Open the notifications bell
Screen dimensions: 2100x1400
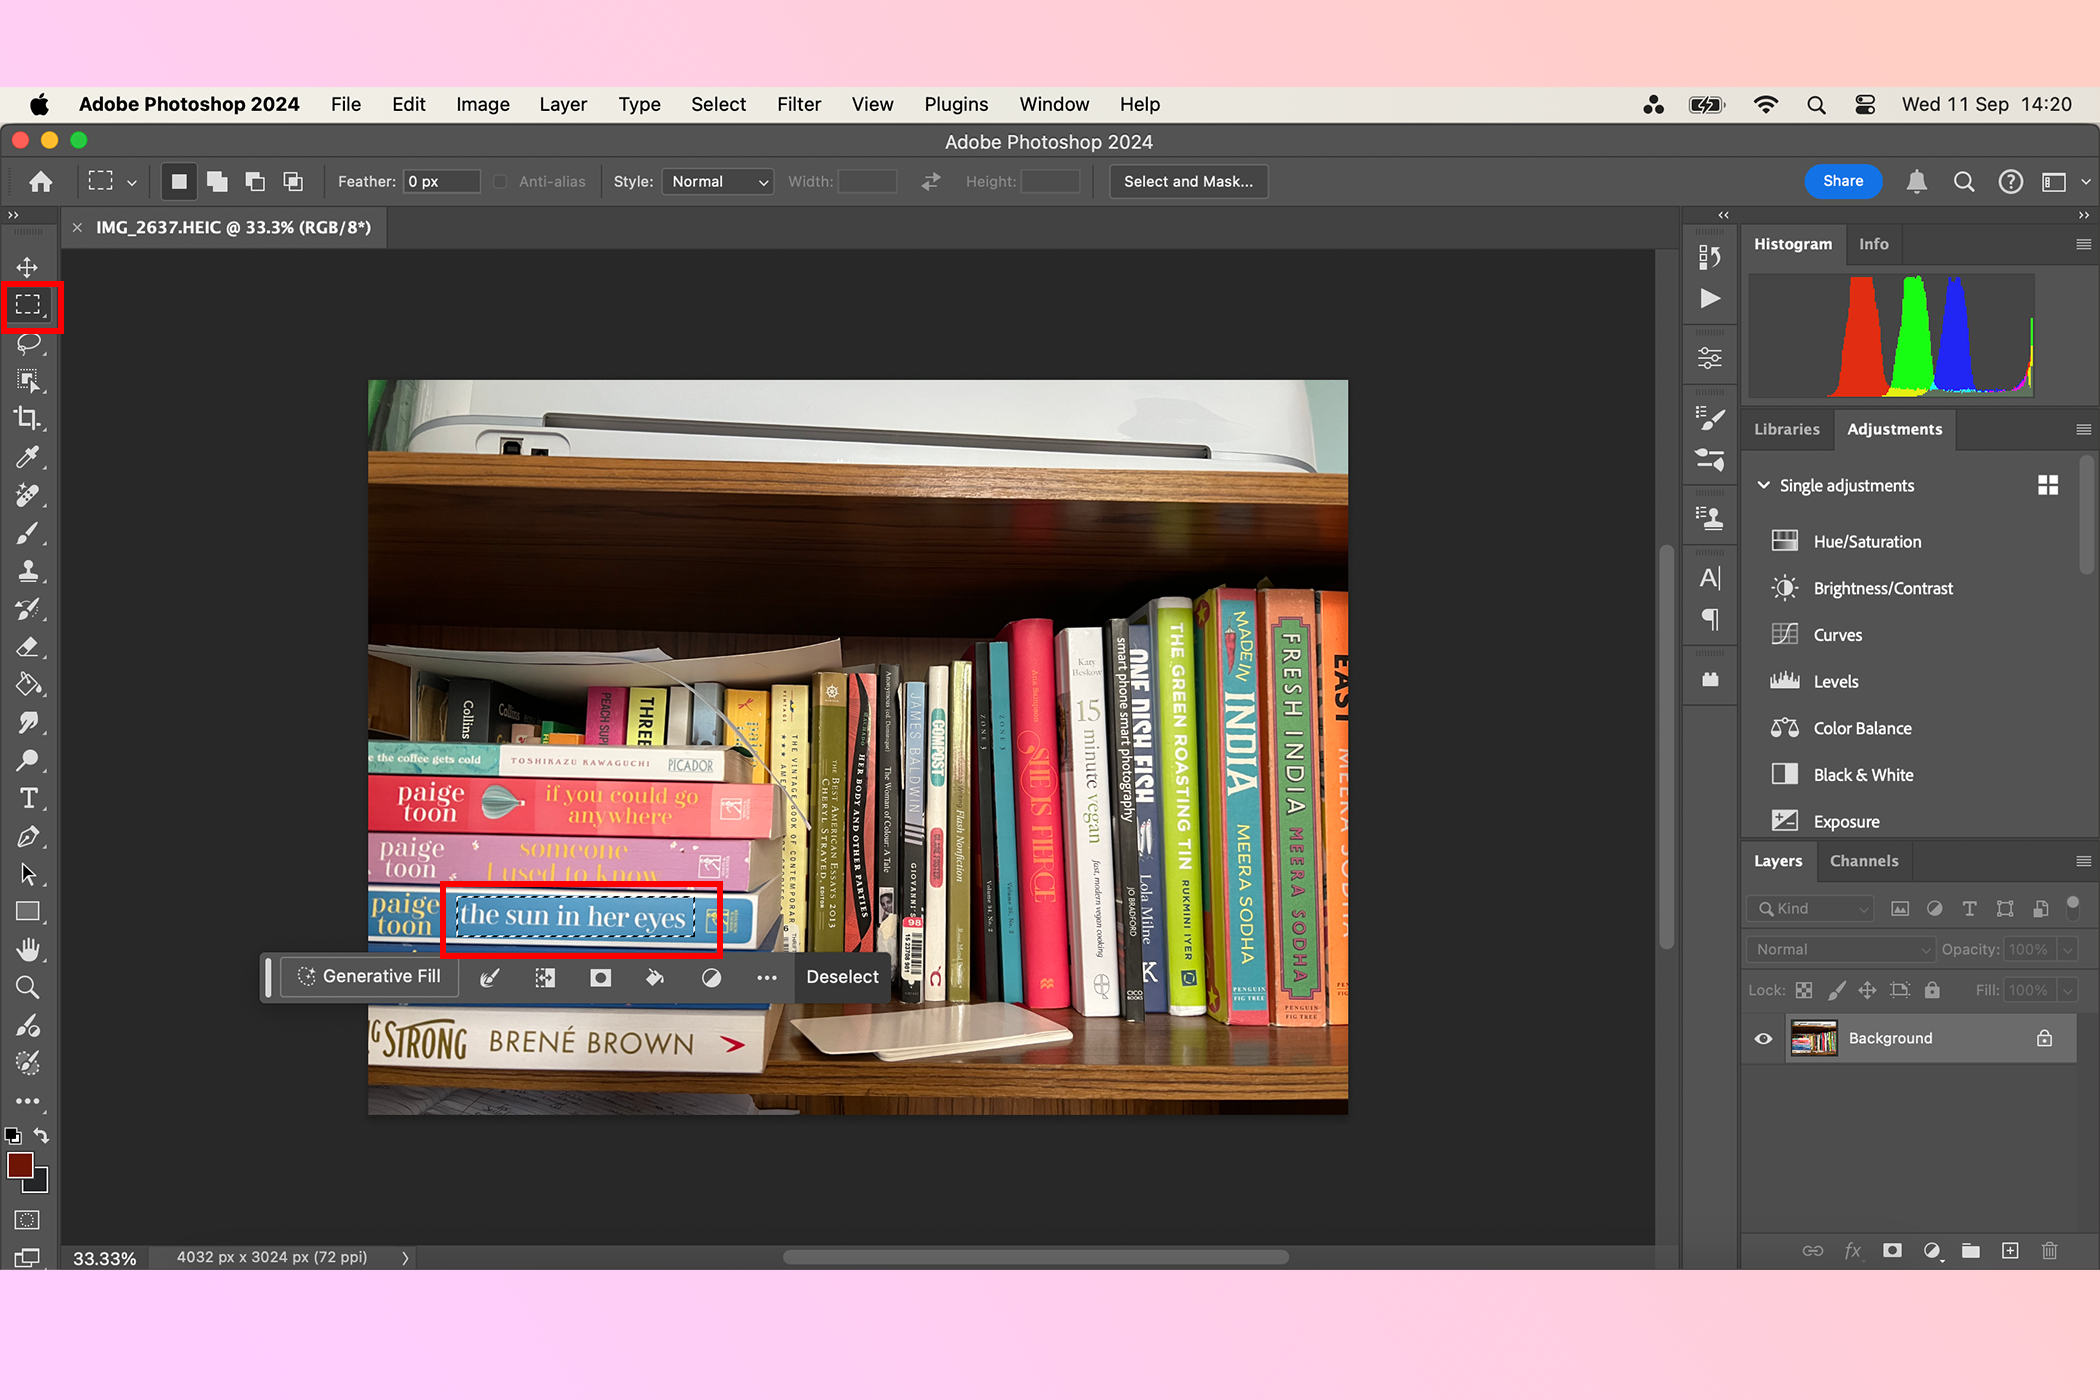click(x=1916, y=181)
